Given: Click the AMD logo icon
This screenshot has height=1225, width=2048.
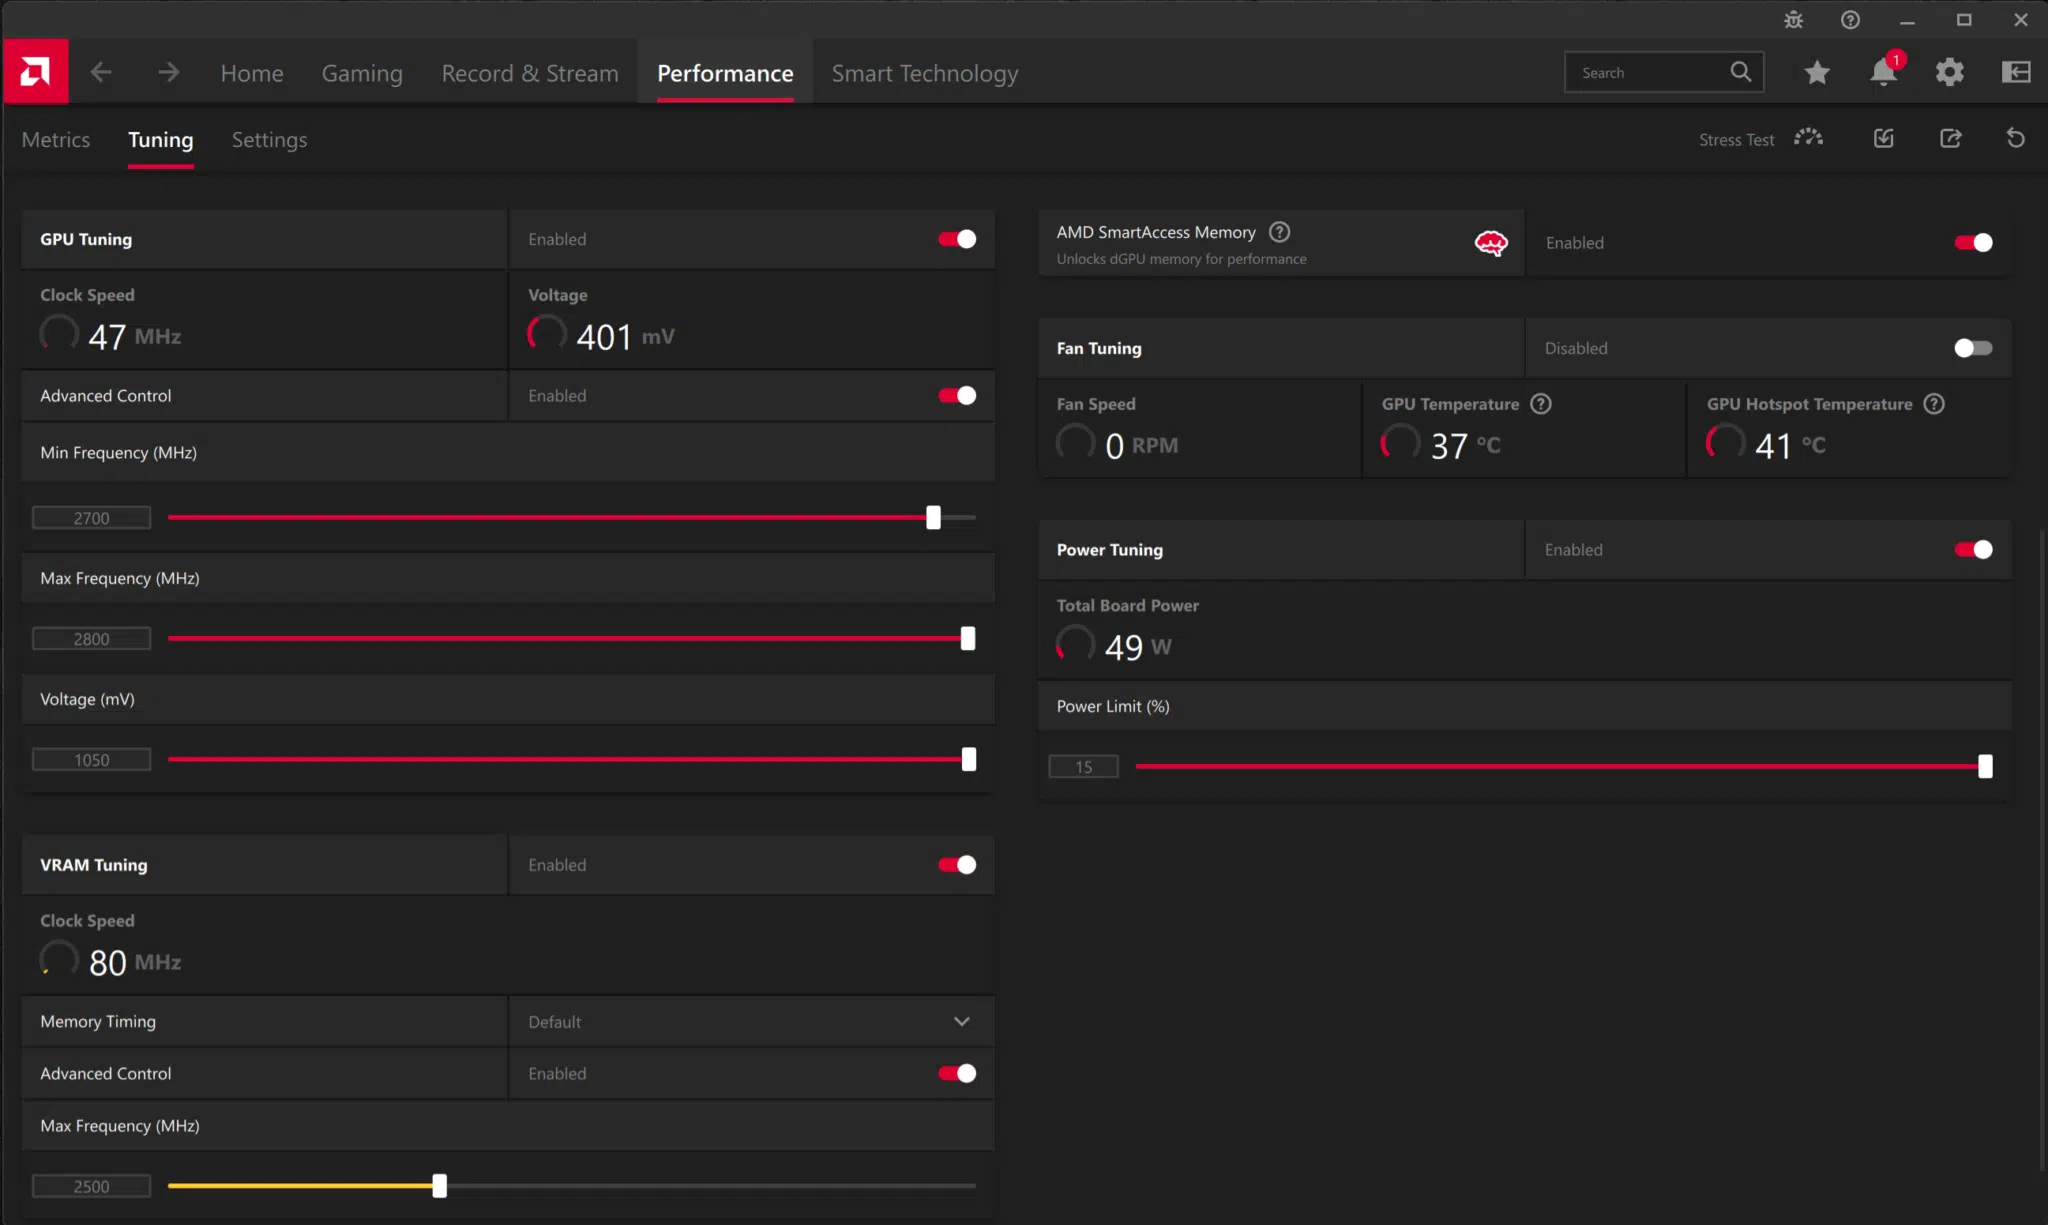Looking at the screenshot, I should tap(35, 72).
